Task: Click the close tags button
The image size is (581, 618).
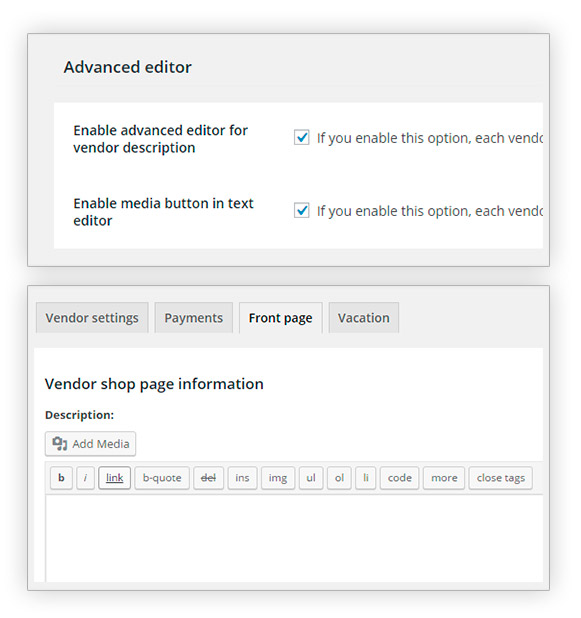Action: tap(501, 478)
